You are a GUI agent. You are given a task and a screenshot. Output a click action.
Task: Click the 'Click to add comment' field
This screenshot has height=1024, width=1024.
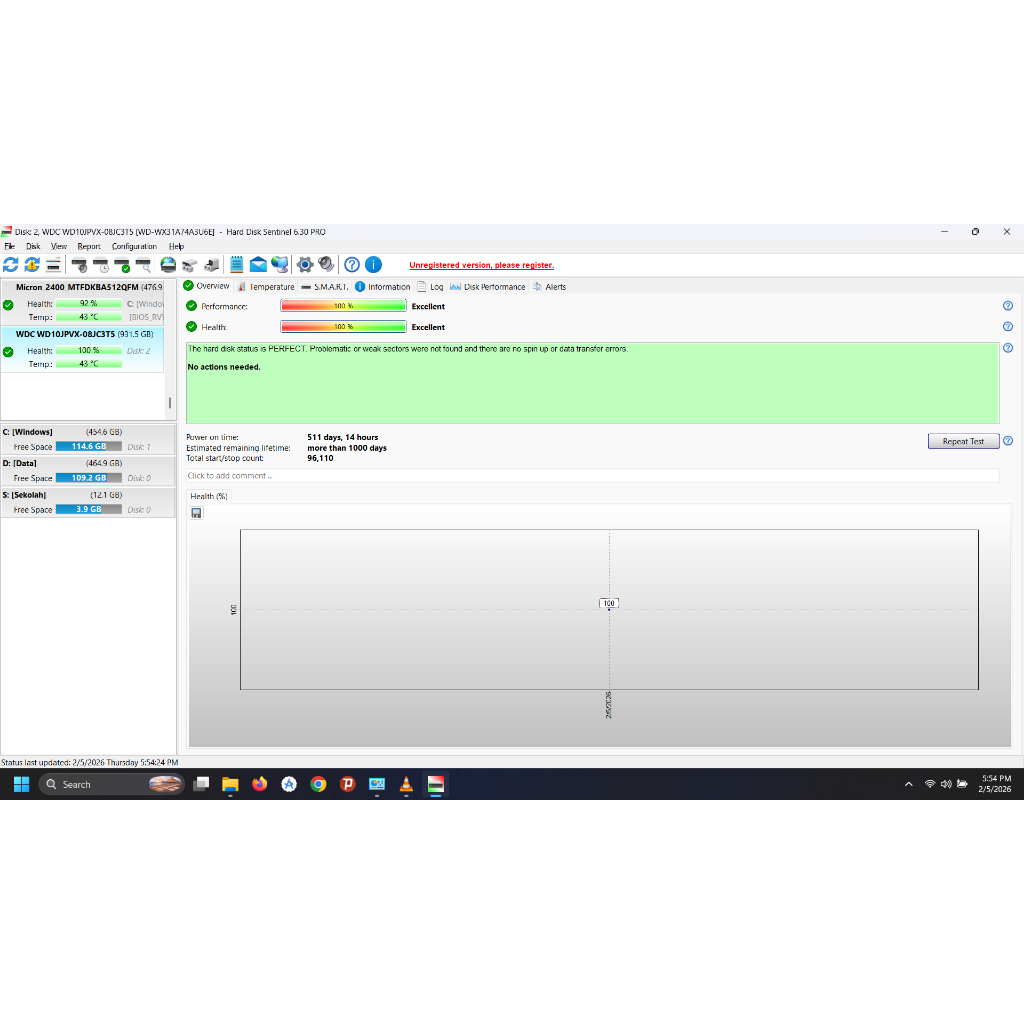point(592,476)
